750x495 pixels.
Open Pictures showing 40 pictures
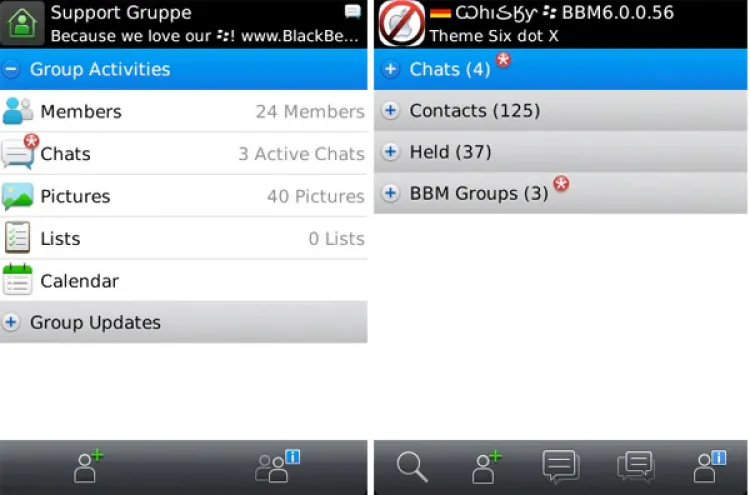click(183, 197)
